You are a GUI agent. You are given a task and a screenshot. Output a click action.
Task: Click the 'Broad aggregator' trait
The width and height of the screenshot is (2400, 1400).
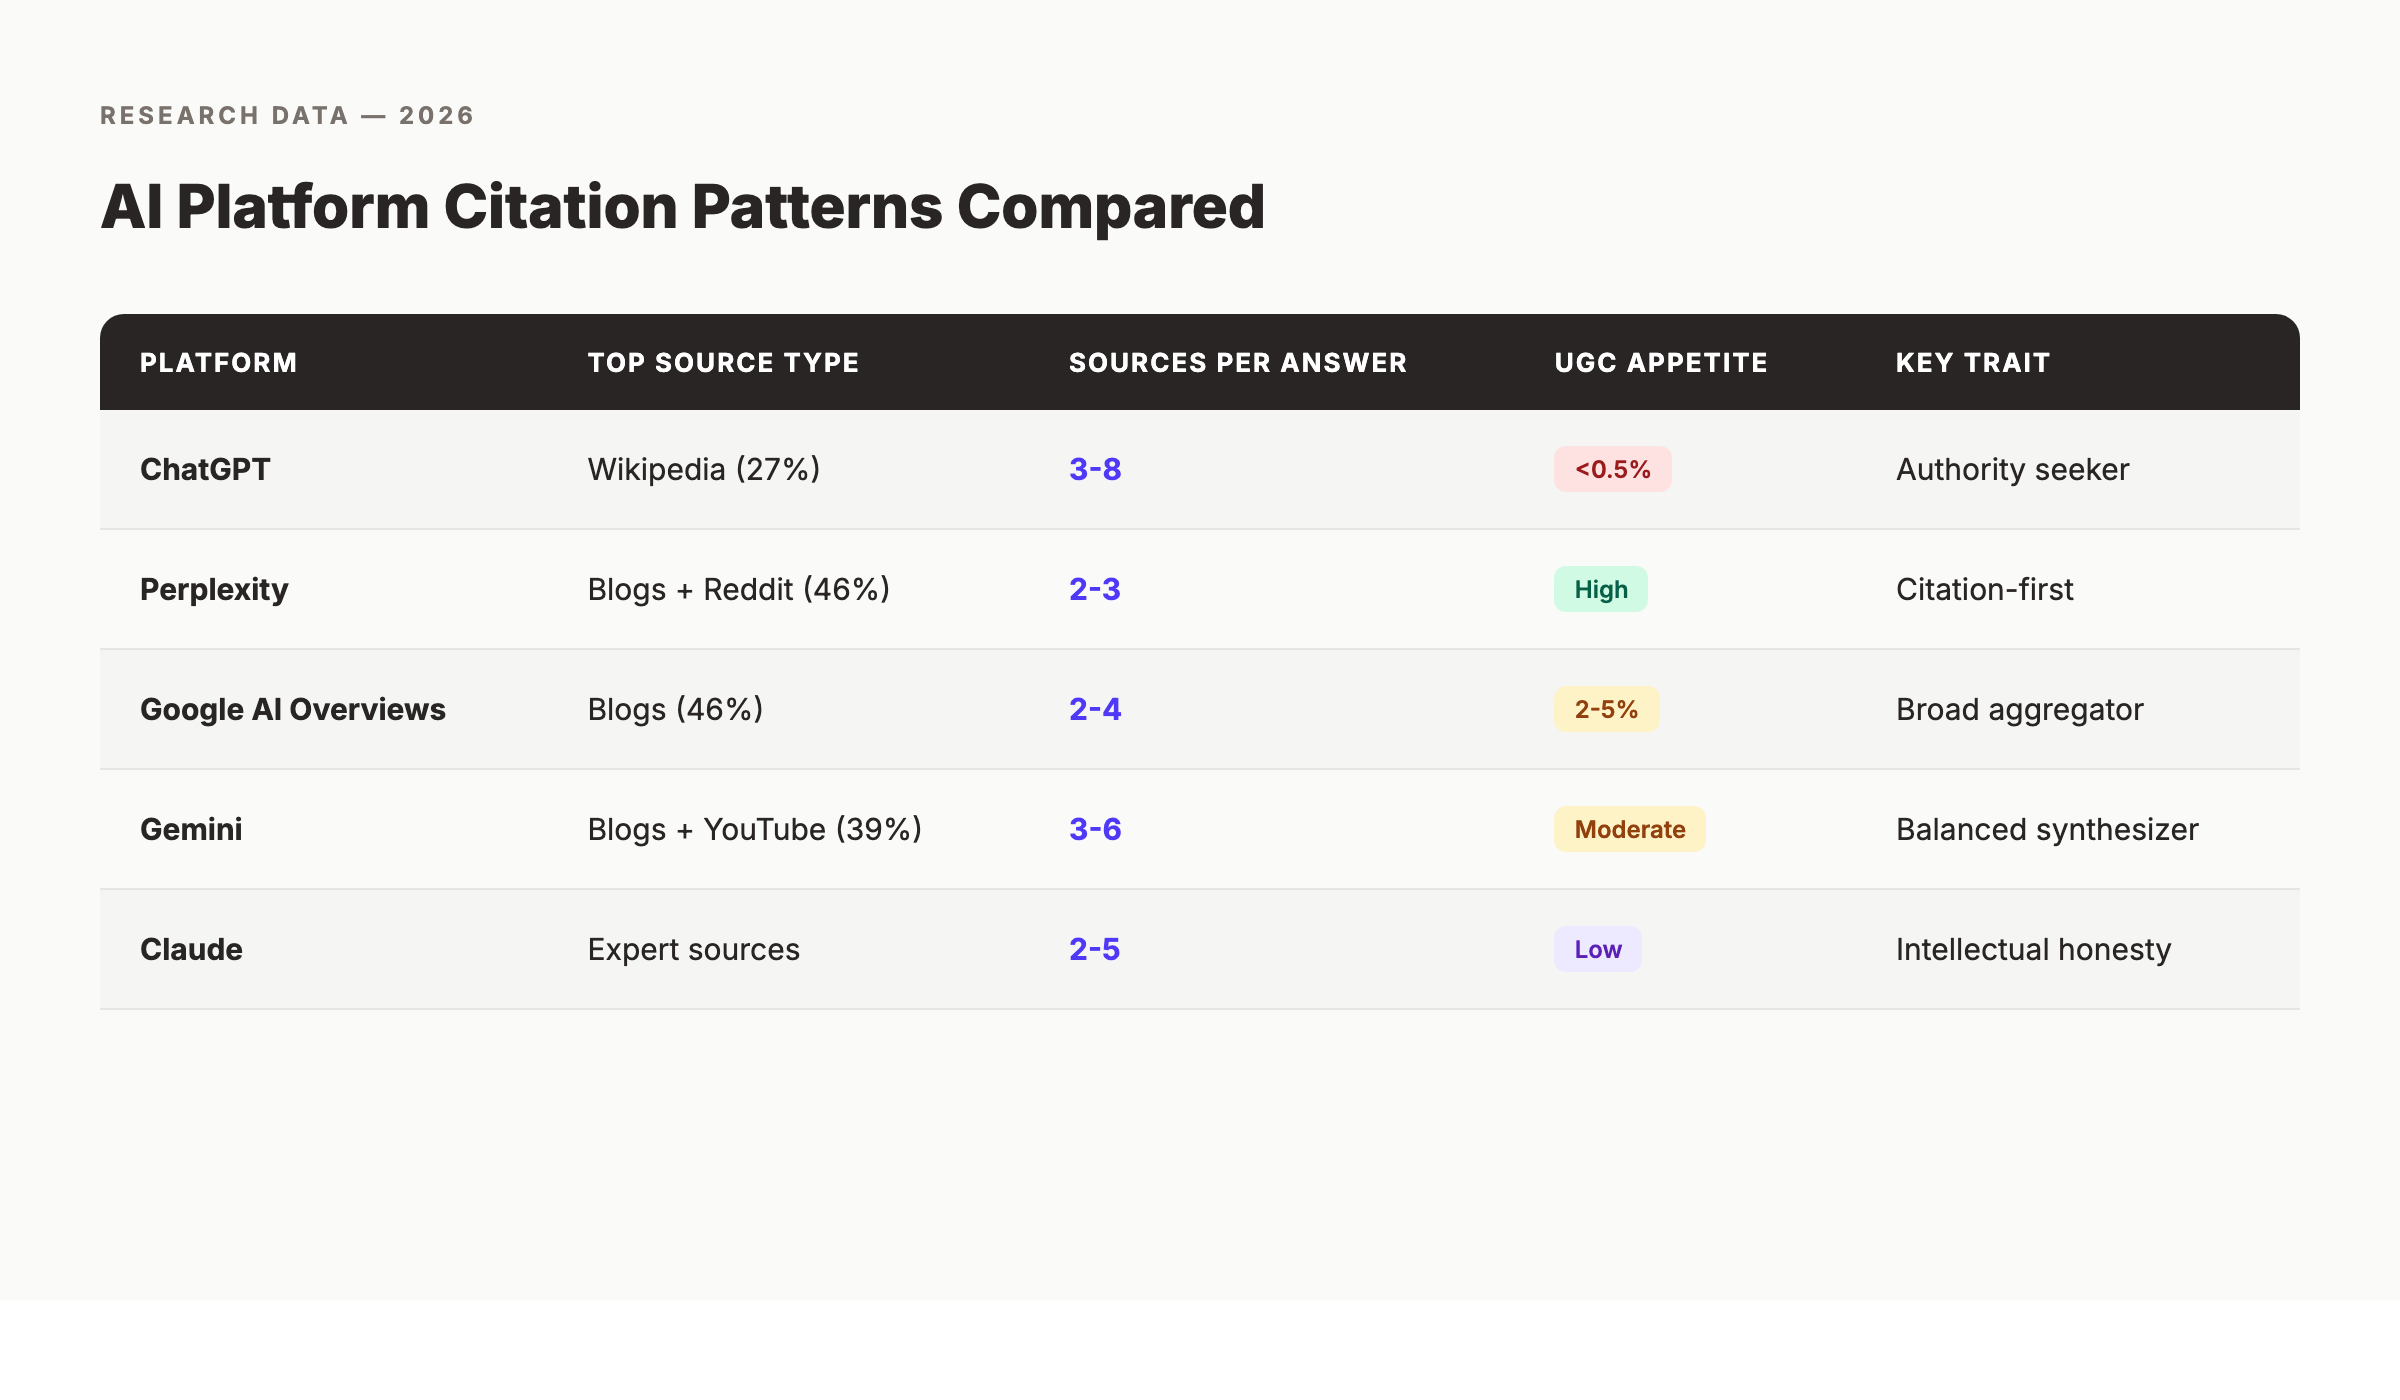click(x=2020, y=709)
